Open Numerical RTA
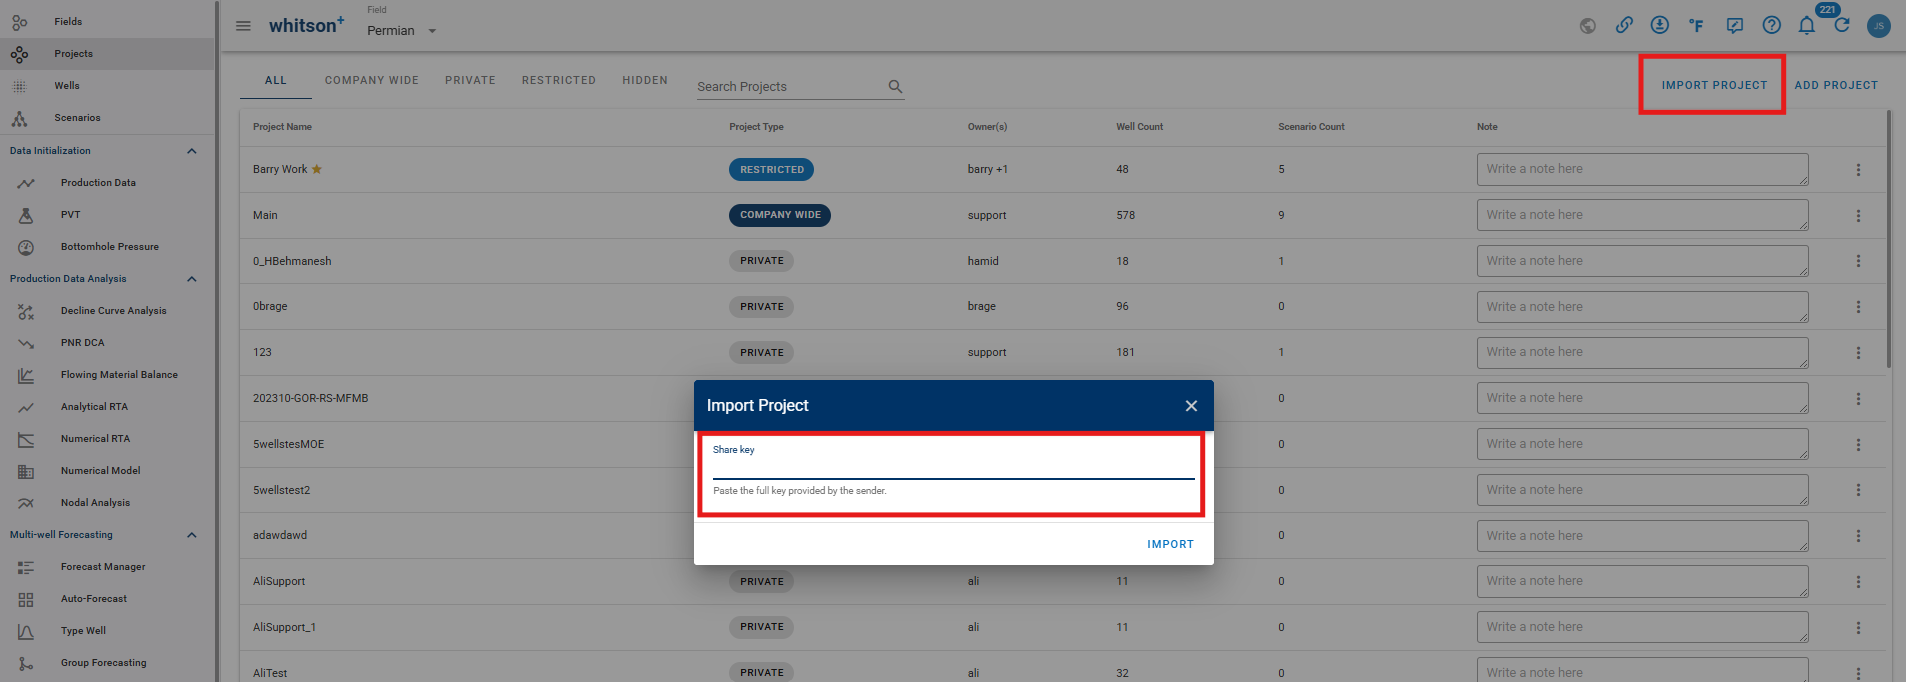1906x682 pixels. 107,439
